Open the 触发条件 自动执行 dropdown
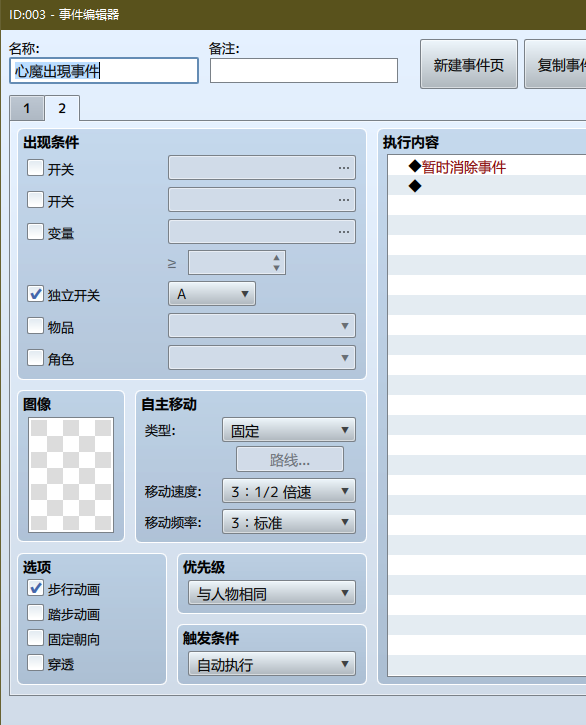 (x=272, y=664)
